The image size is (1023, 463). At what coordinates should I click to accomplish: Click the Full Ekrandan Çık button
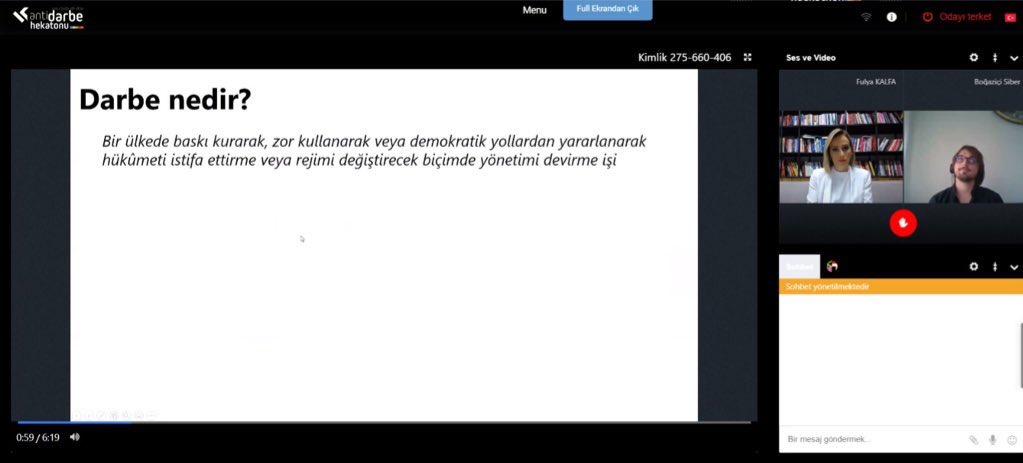(x=607, y=10)
